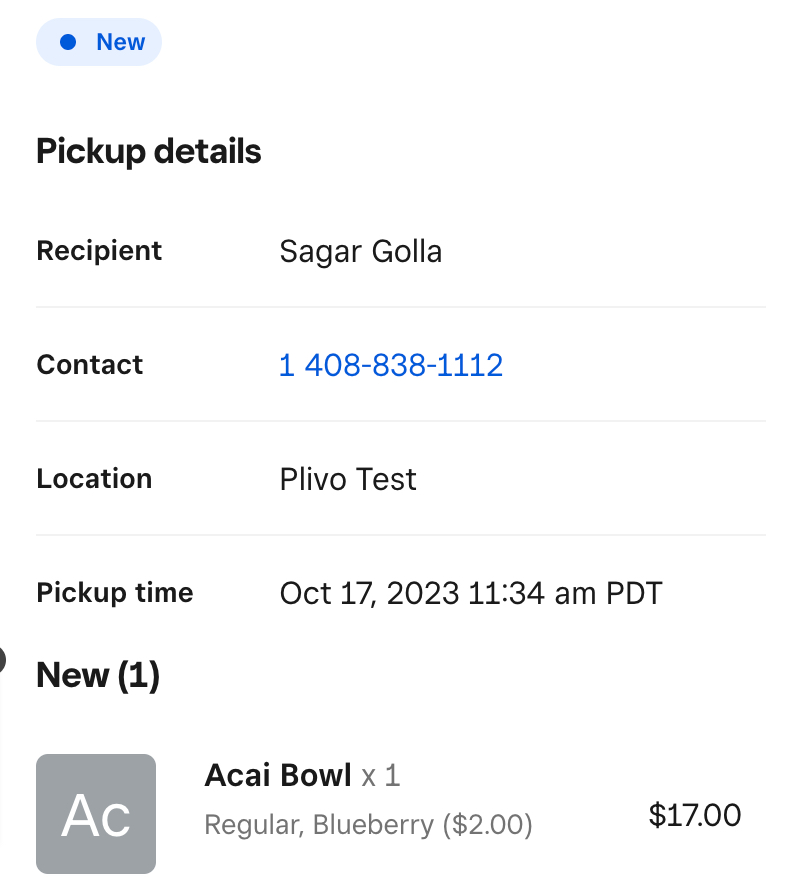Viewport: 800px width, 894px height.
Task: Click the Recipient field label
Action: tap(99, 250)
